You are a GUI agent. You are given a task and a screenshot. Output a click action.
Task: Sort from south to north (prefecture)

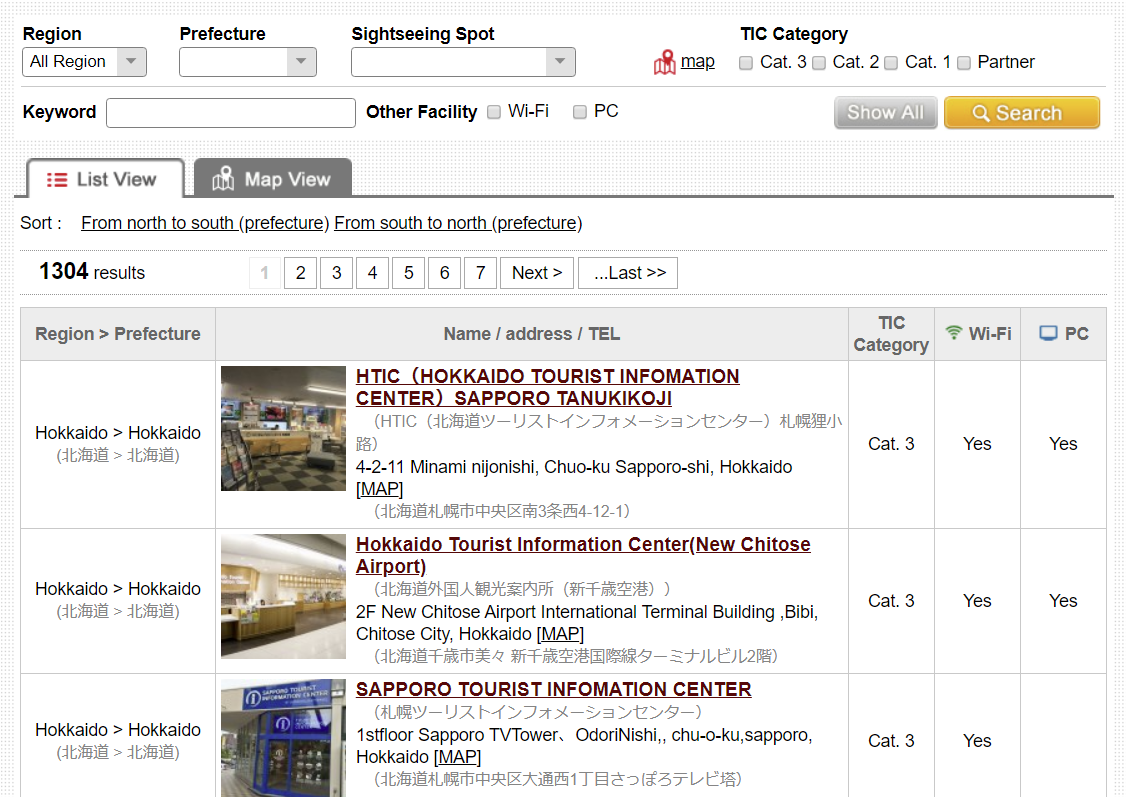458,223
